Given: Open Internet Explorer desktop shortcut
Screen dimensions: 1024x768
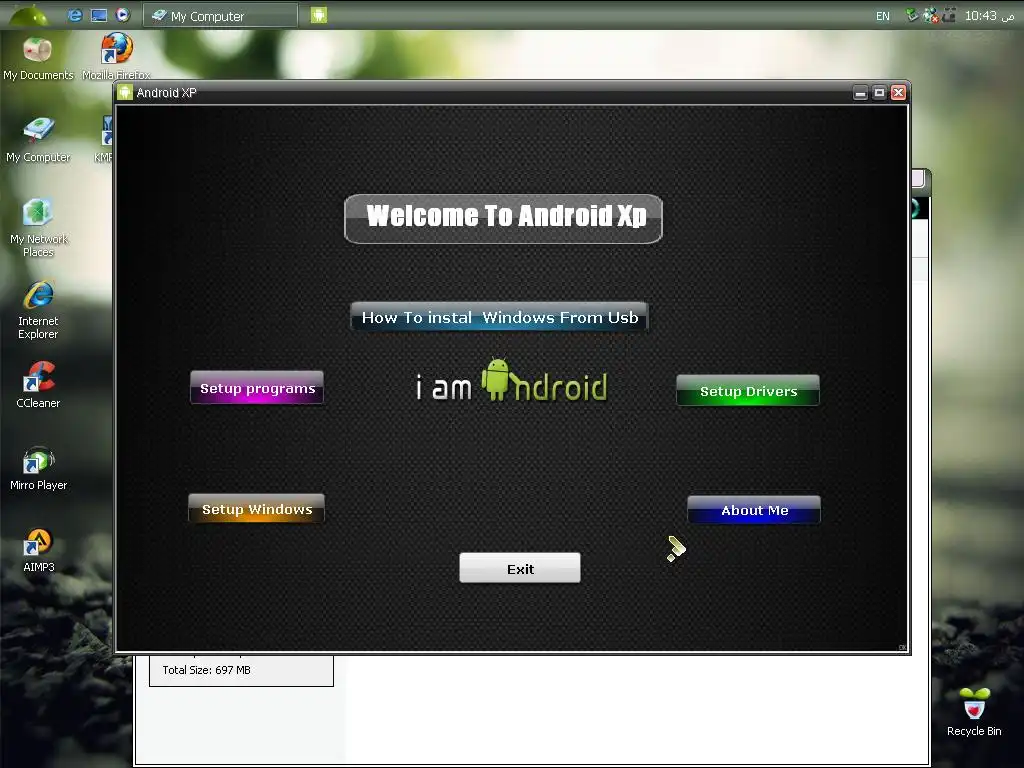Looking at the screenshot, I should [38, 310].
